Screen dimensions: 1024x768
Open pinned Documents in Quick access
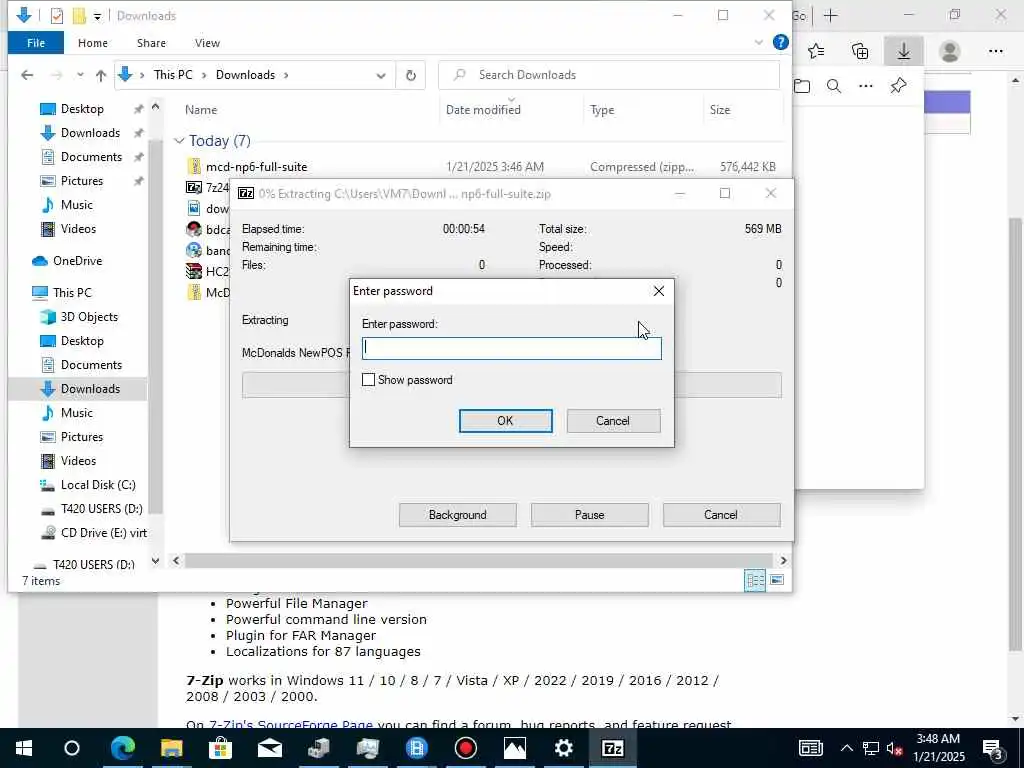coord(91,157)
